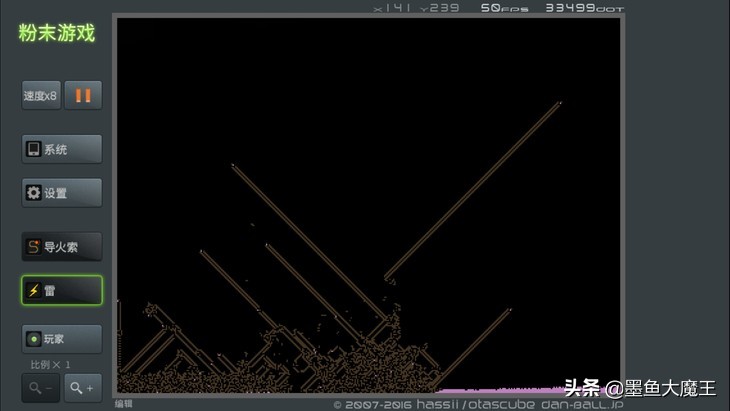Click the hassii/otascube dan-ball.jp credit link
The image size is (730, 411).
pos(478,405)
